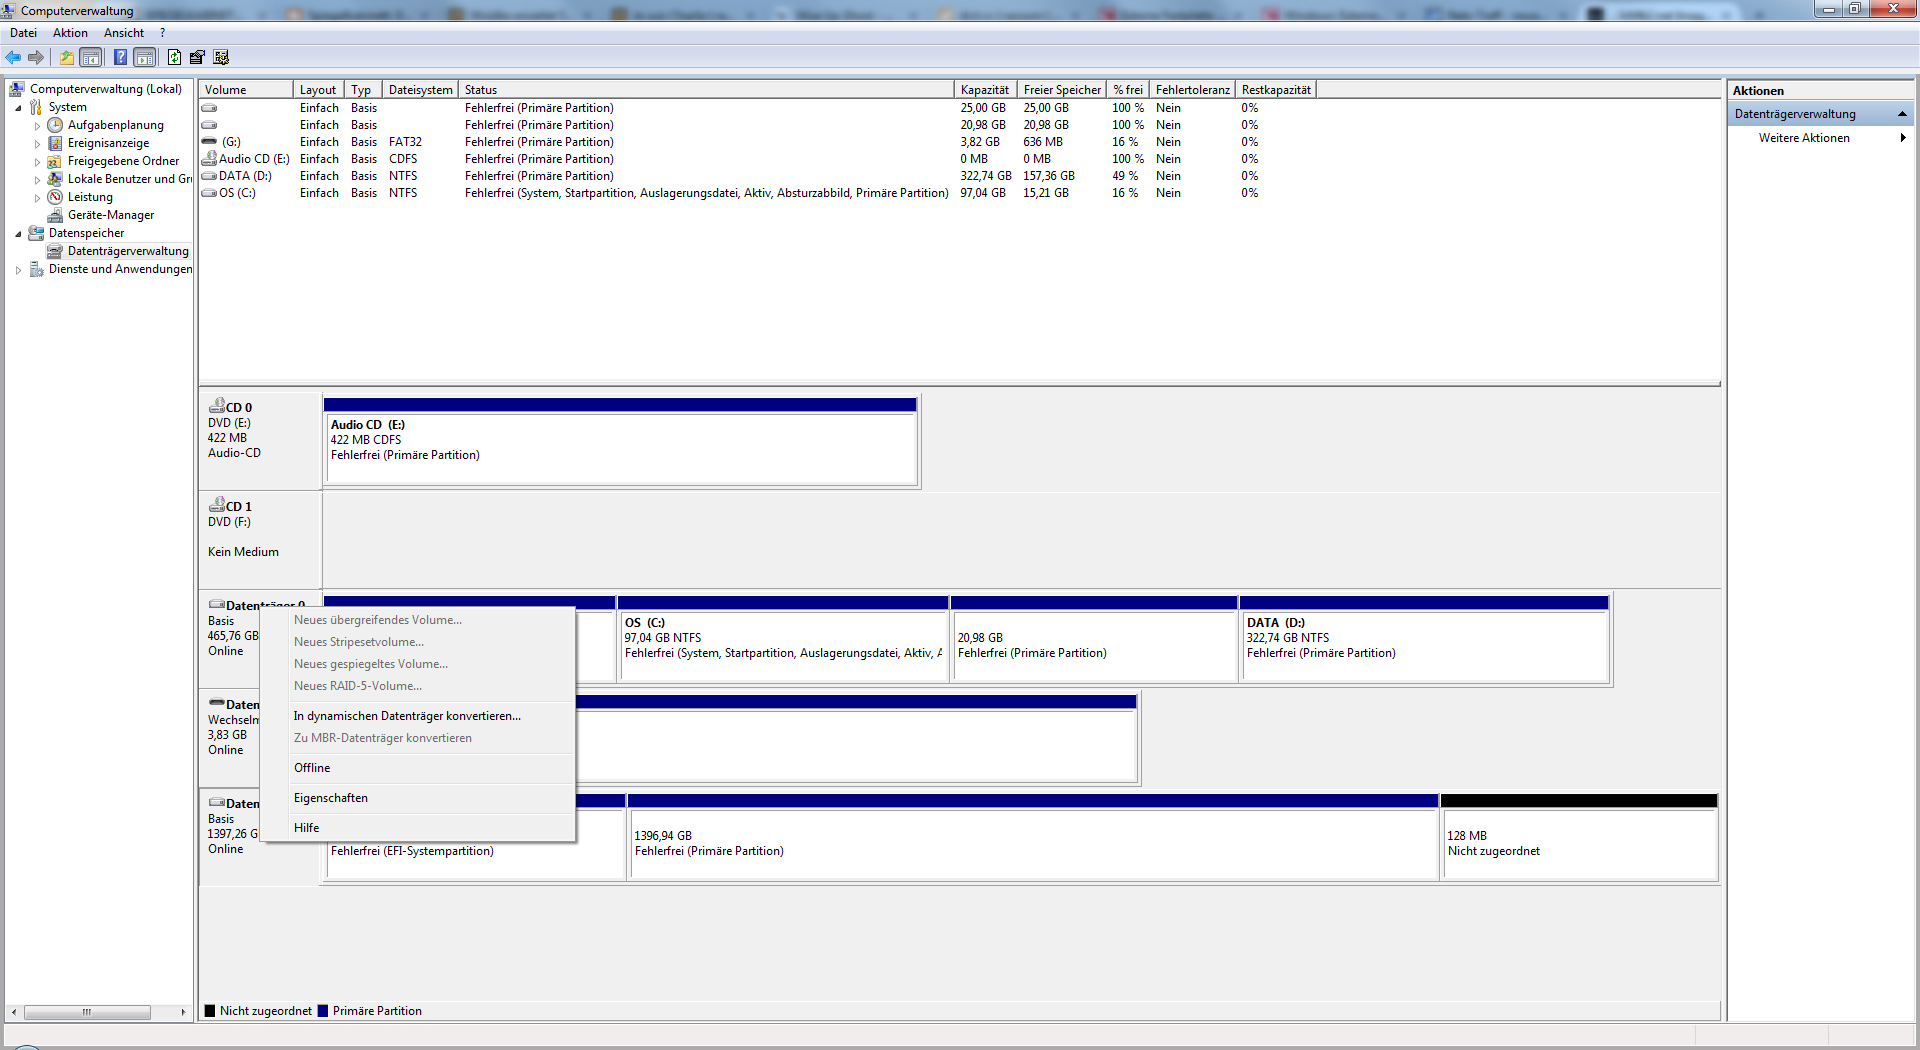This screenshot has width=1920, height=1050.
Task: Choose Eigenschaften in the context menu
Action: tap(331, 798)
